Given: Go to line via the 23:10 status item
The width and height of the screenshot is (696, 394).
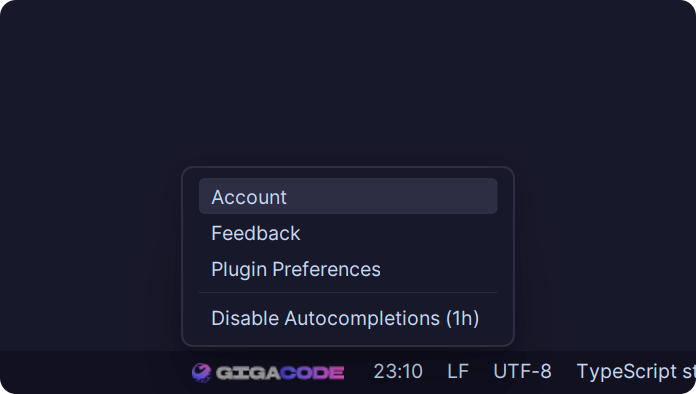Looking at the screenshot, I should (x=398, y=371).
